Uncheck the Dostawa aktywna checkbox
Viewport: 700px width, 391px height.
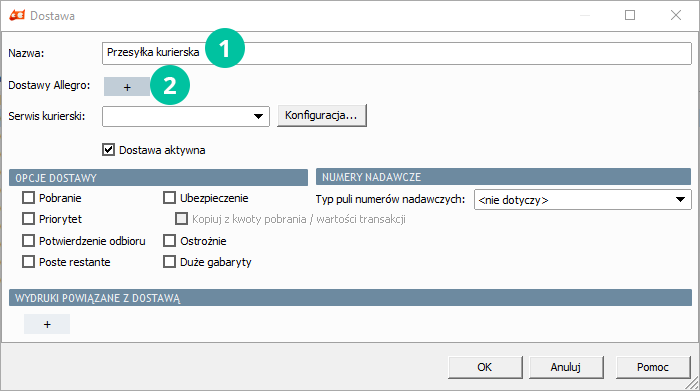[108, 150]
